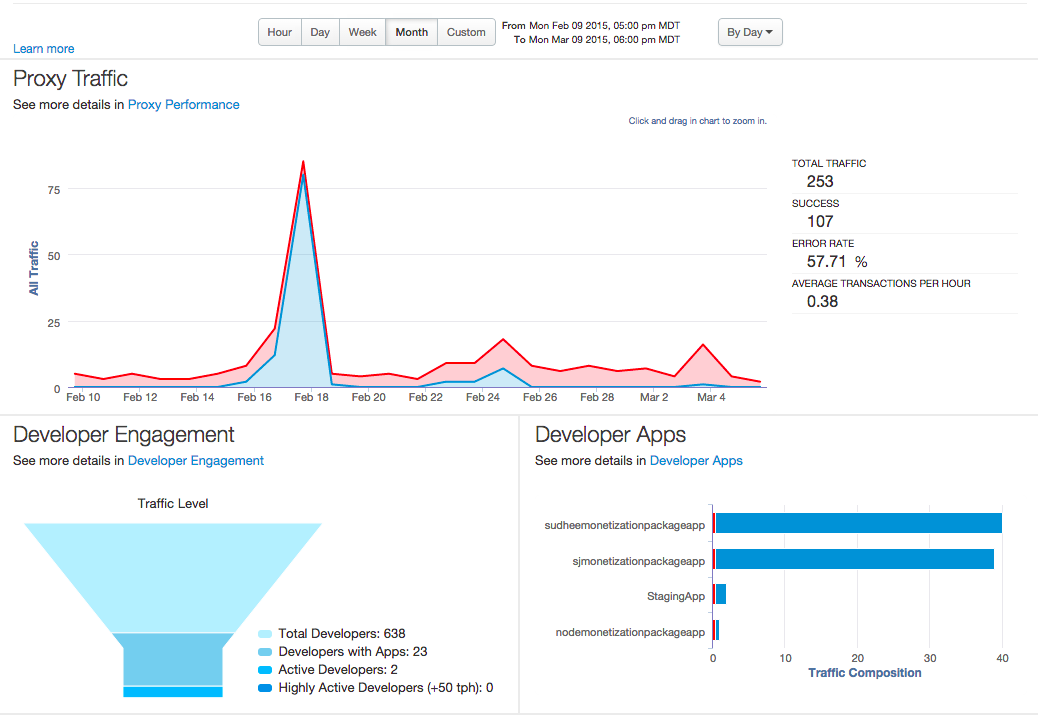Switch to the Day view

[x=319, y=31]
